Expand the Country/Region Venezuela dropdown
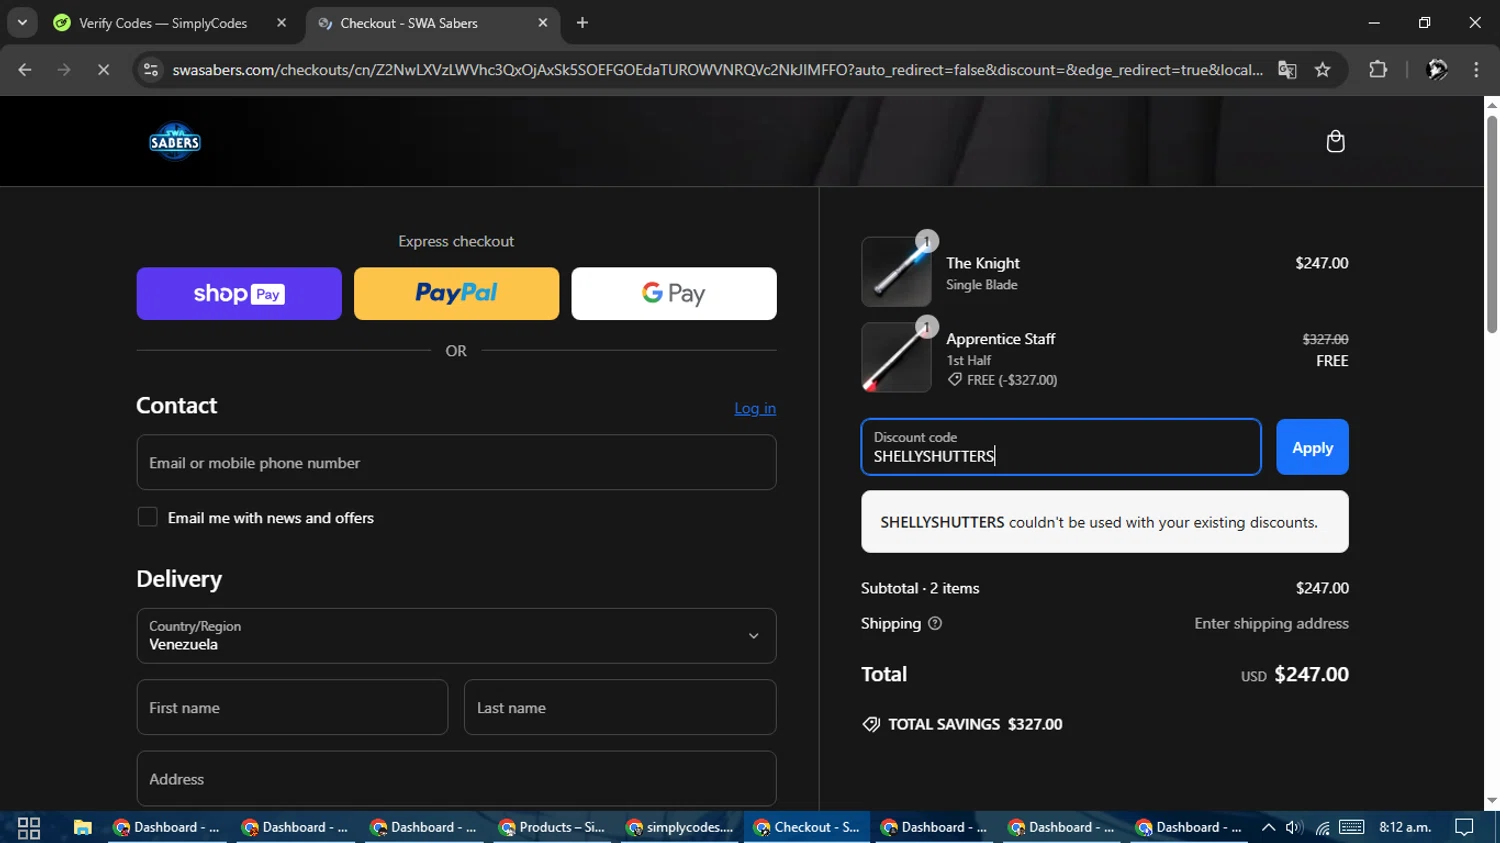 coord(456,636)
